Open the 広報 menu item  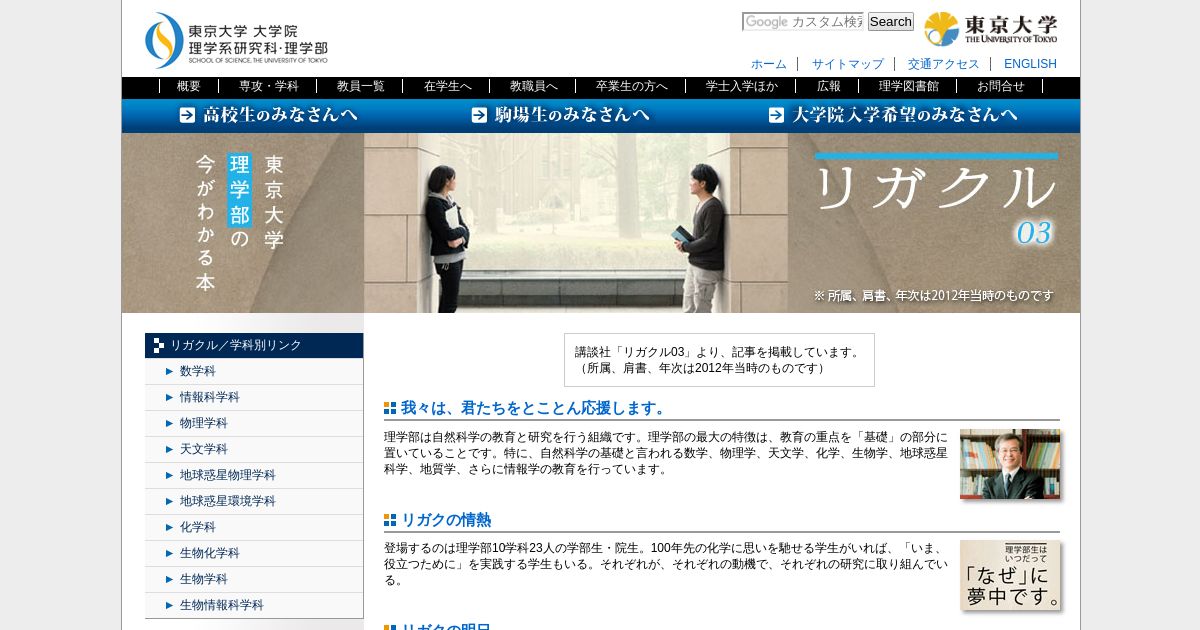829,87
